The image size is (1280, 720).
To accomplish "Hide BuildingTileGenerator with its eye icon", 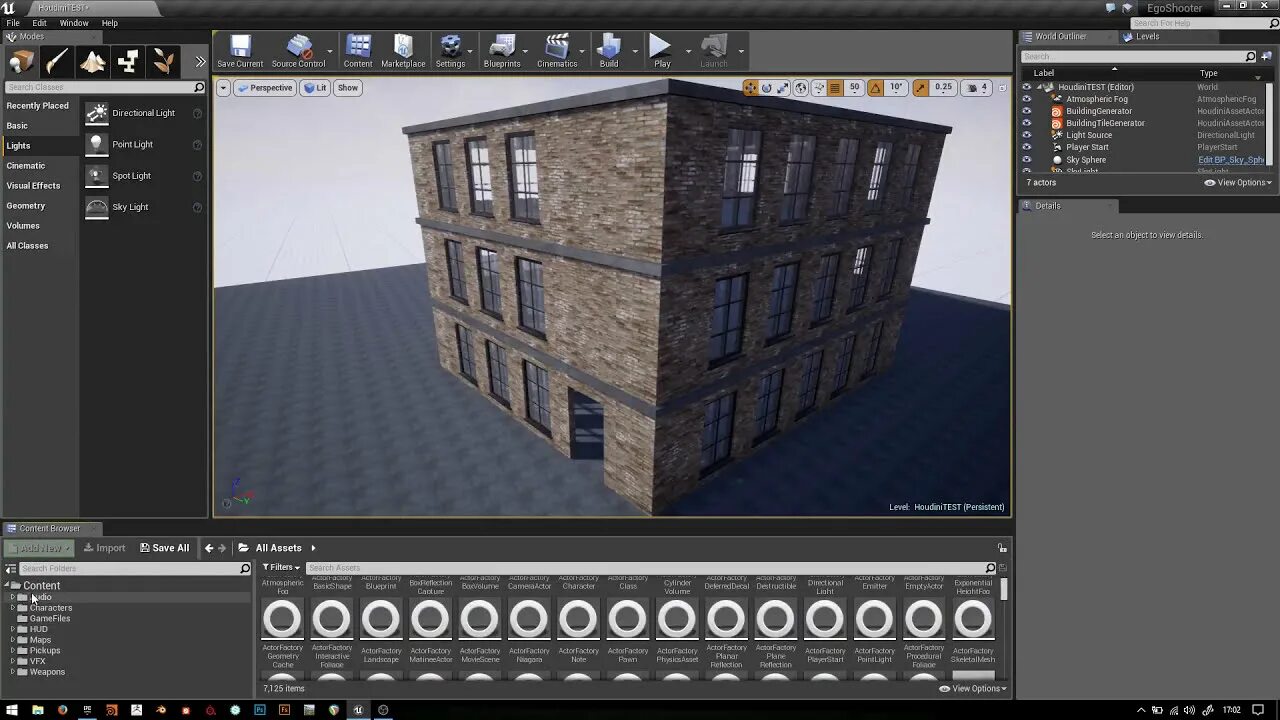I will click(x=1026, y=123).
